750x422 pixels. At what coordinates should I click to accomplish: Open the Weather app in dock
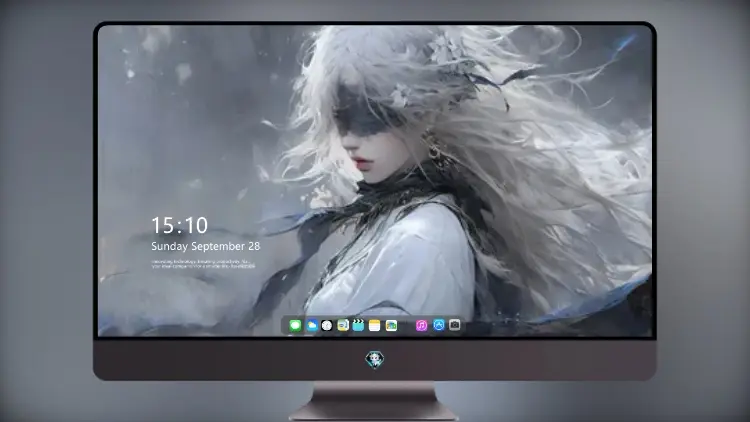pos(311,325)
